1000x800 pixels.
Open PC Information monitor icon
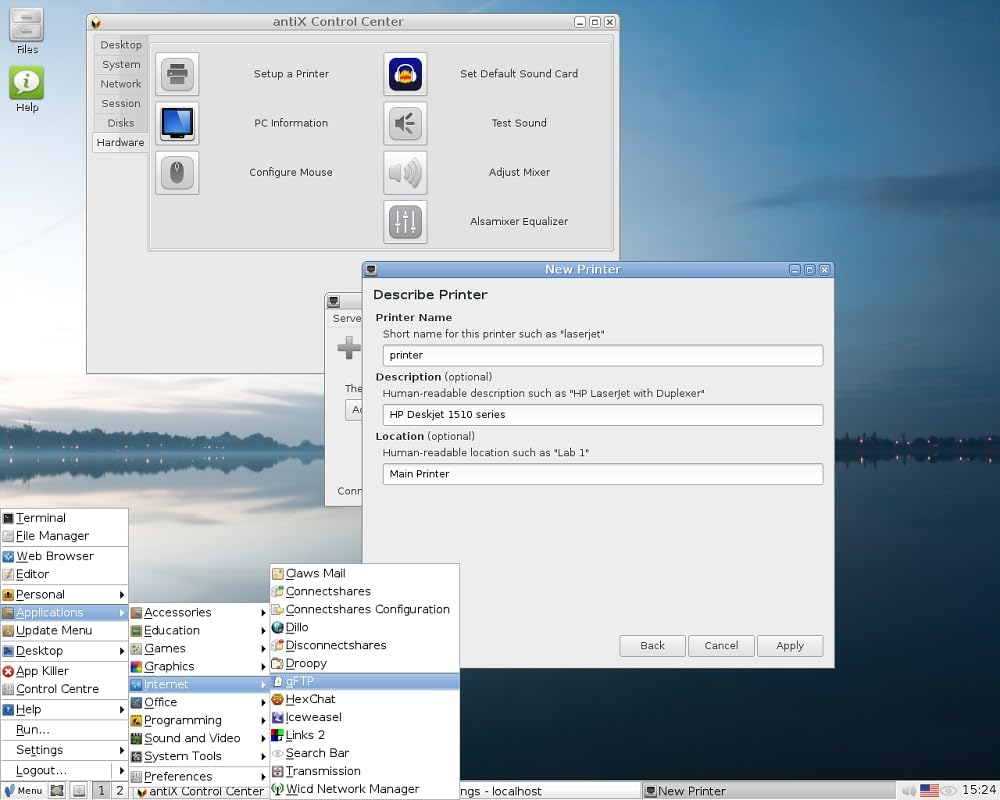177,123
